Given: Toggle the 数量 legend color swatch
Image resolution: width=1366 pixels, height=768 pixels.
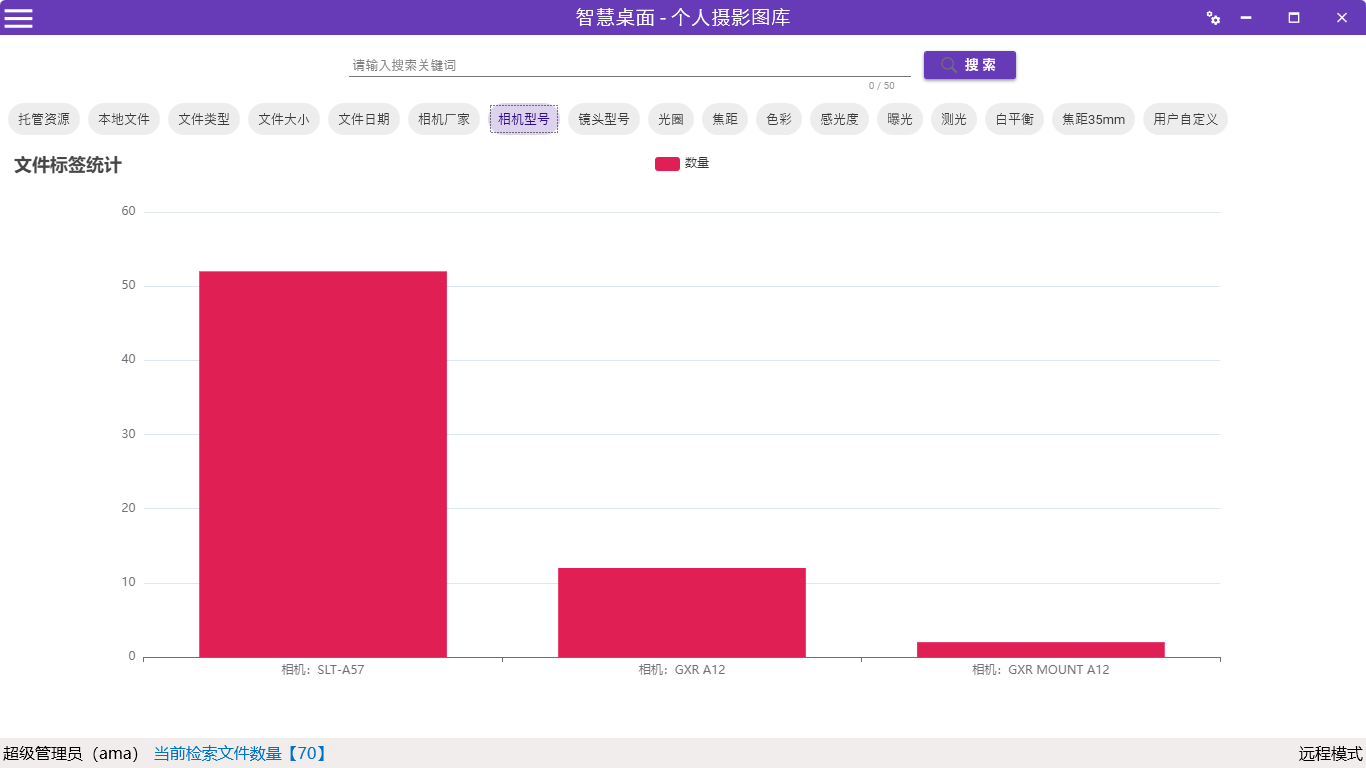Looking at the screenshot, I should click(x=667, y=164).
